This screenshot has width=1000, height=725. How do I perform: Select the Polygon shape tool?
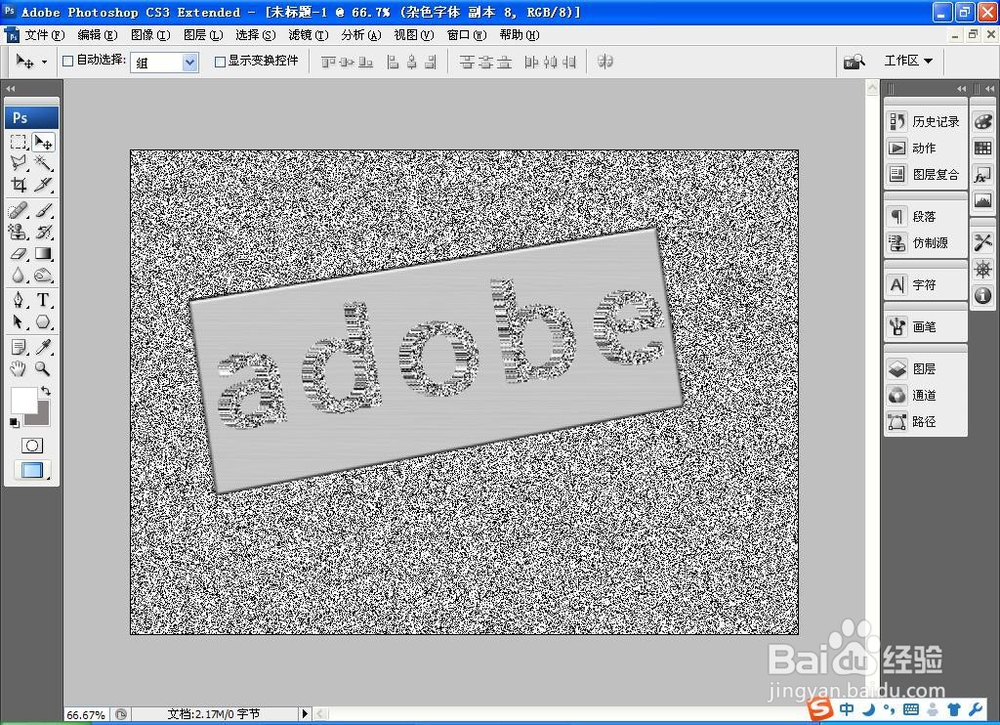[43, 321]
